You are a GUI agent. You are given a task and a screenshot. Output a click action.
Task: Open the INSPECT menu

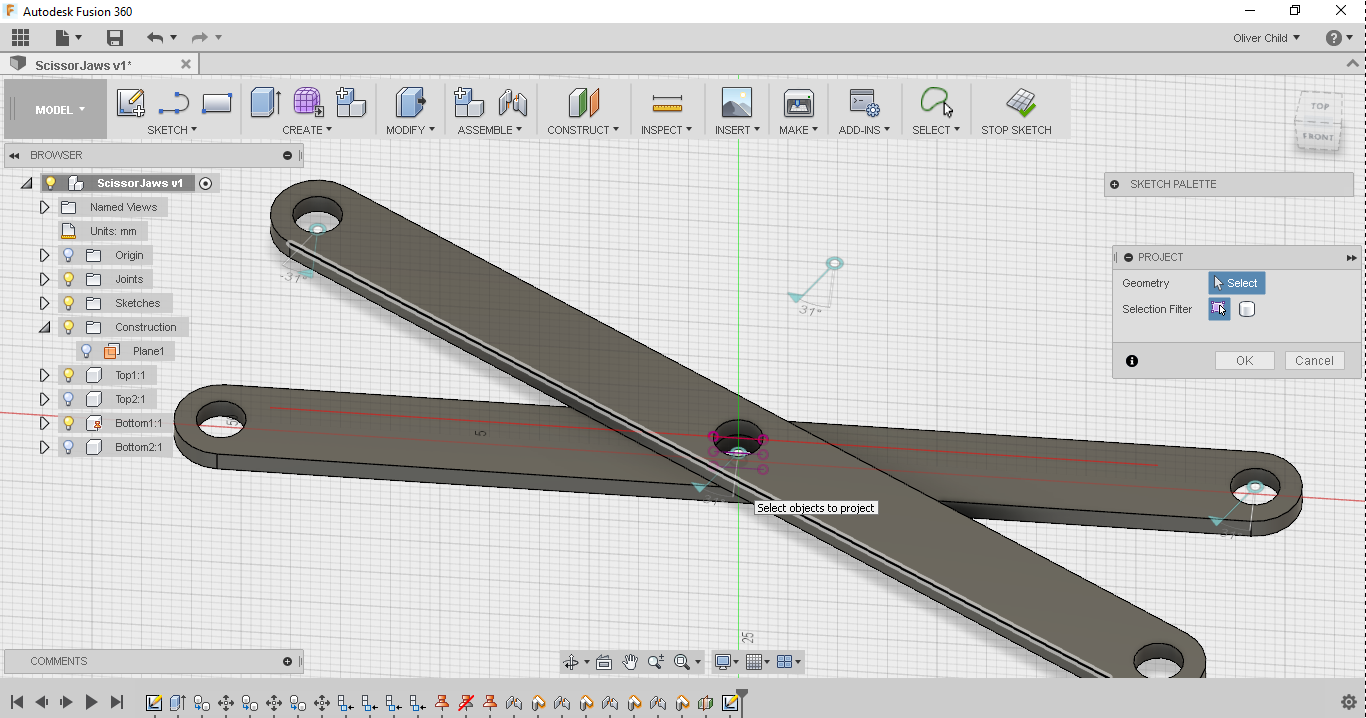click(x=666, y=130)
